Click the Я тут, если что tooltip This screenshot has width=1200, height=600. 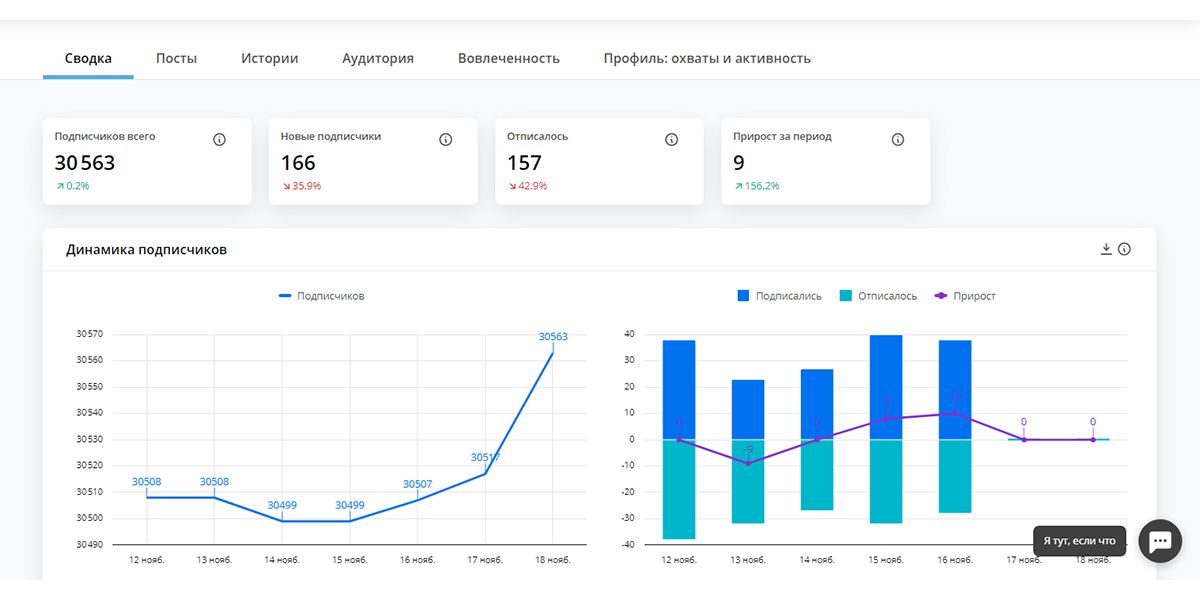click(x=1079, y=541)
